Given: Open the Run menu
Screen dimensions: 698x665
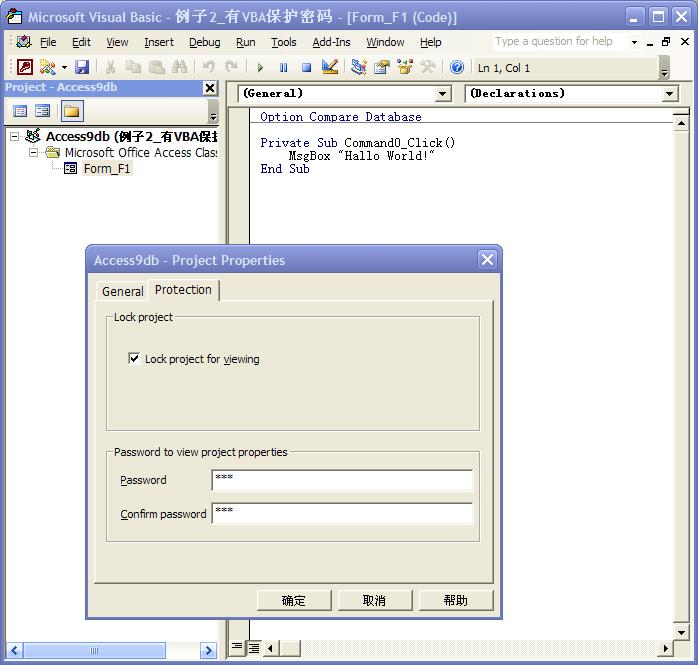Looking at the screenshot, I should 246,42.
